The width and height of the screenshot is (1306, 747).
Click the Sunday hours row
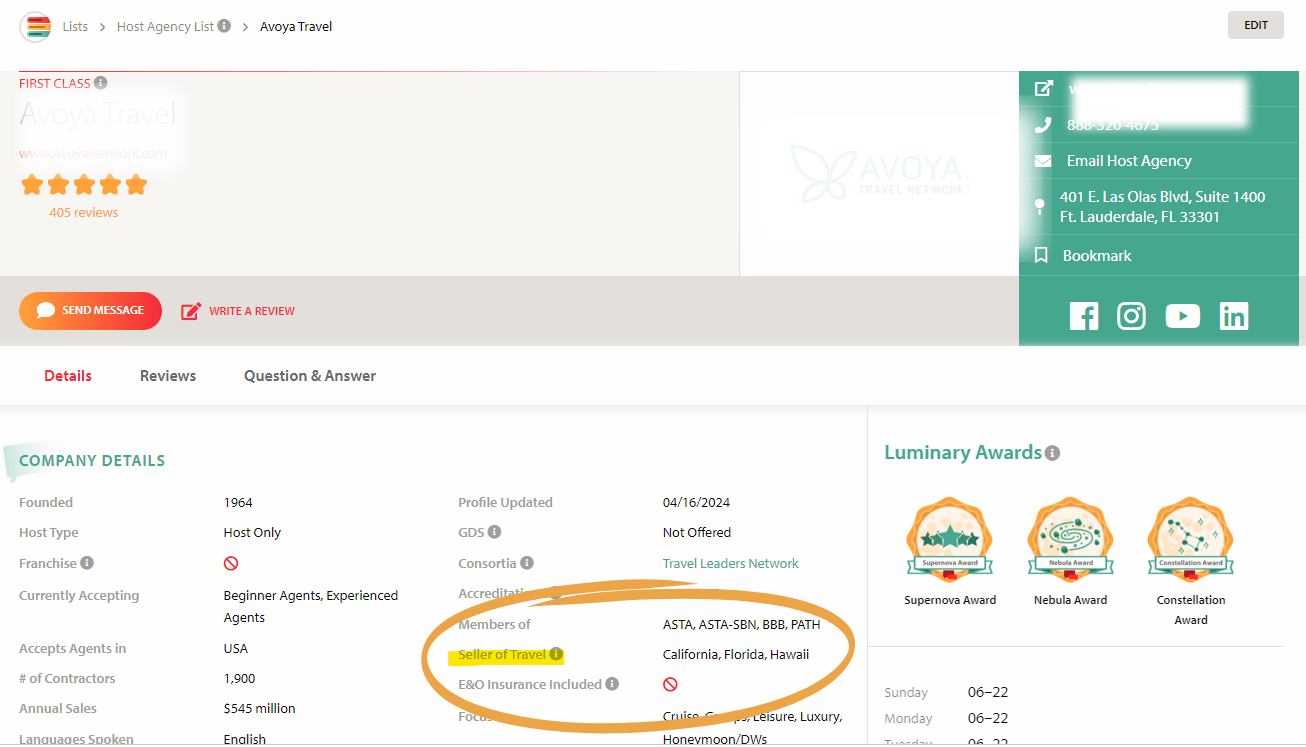pyautogui.click(x=947, y=692)
